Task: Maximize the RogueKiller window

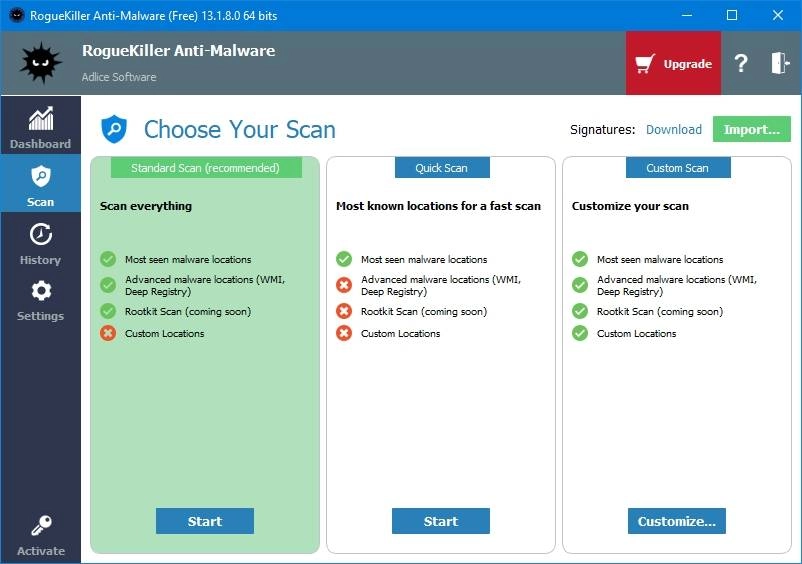Action: point(732,15)
